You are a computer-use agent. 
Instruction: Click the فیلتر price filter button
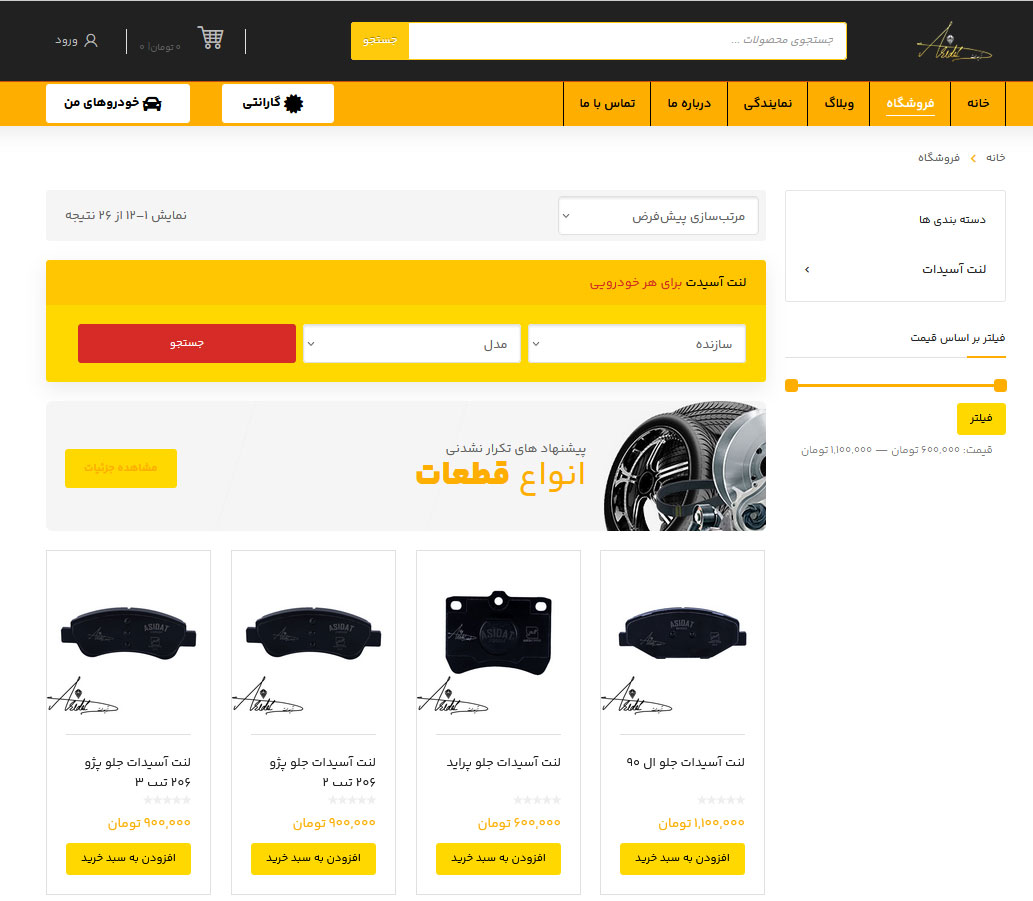tap(981, 419)
